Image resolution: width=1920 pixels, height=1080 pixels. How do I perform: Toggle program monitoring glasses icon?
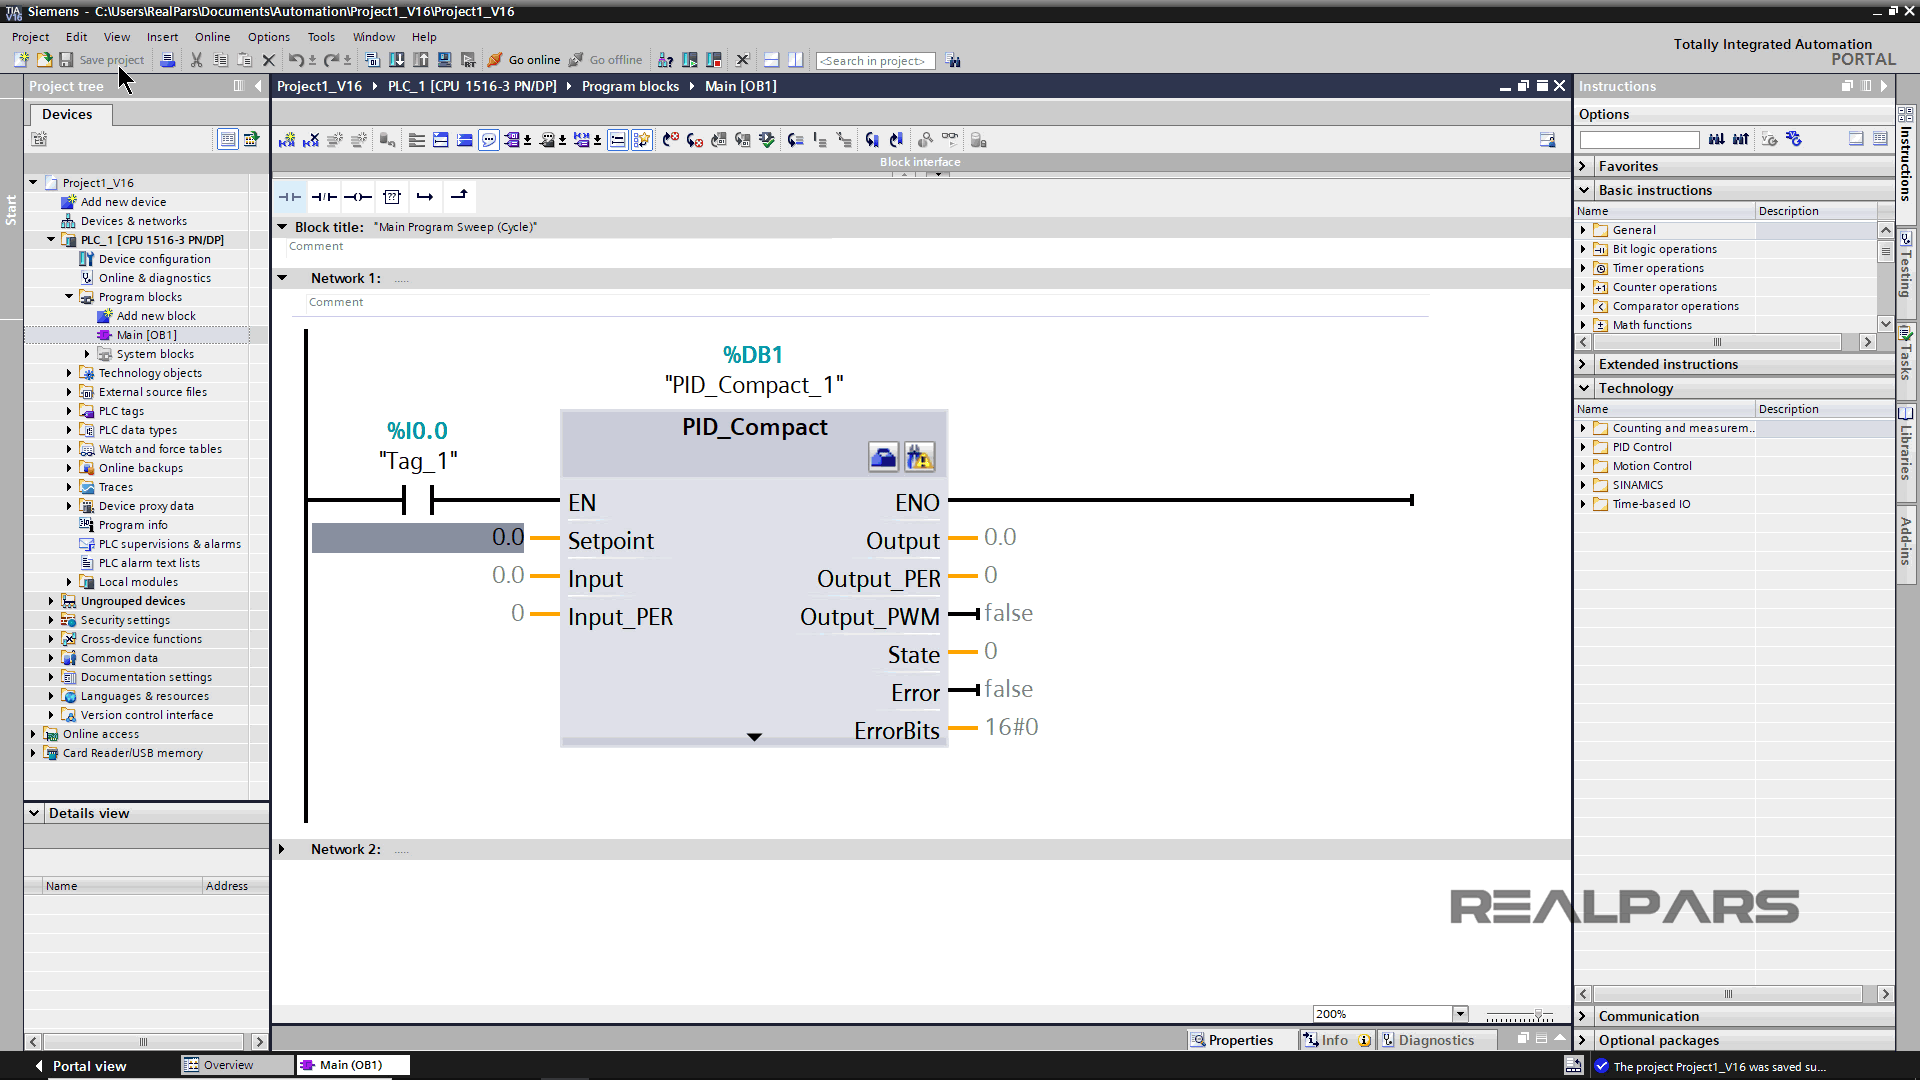[x=949, y=140]
